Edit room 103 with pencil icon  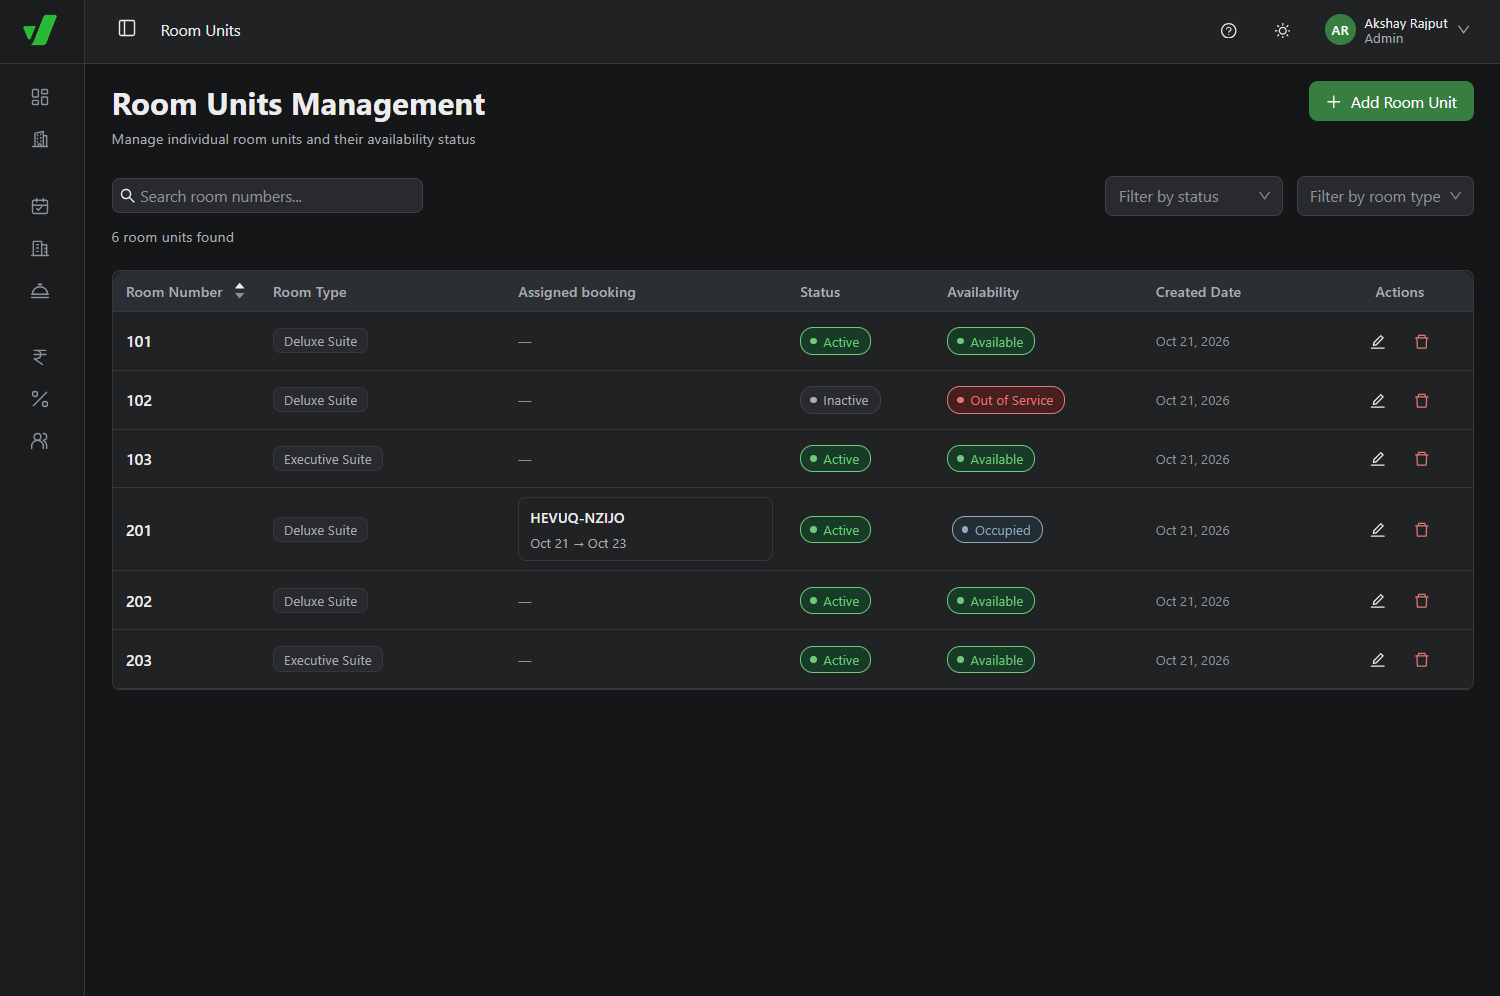coord(1378,459)
